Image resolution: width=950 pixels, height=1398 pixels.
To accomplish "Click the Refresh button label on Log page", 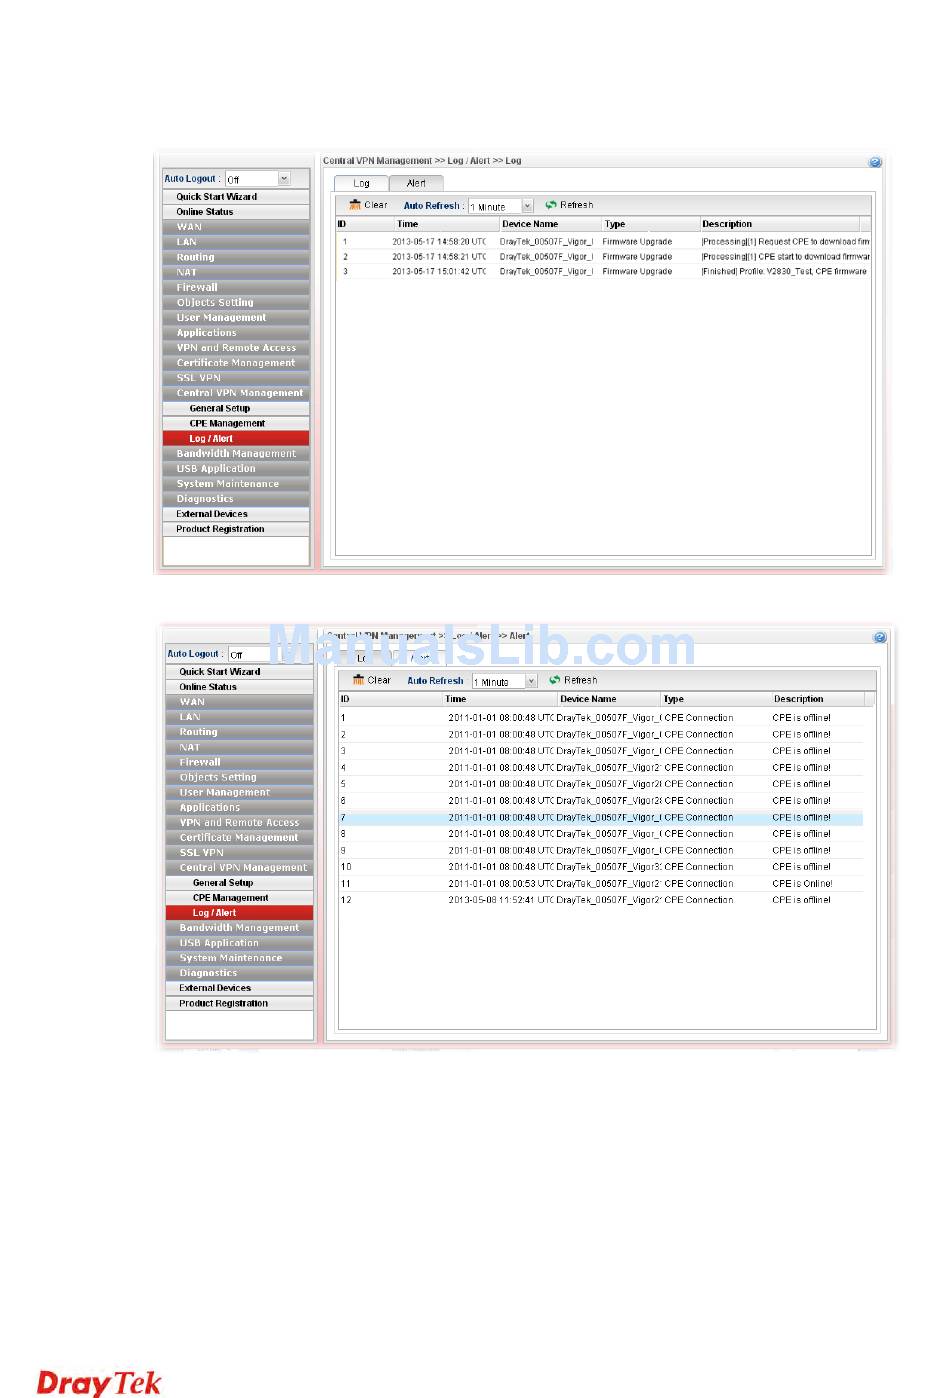I will (577, 205).
